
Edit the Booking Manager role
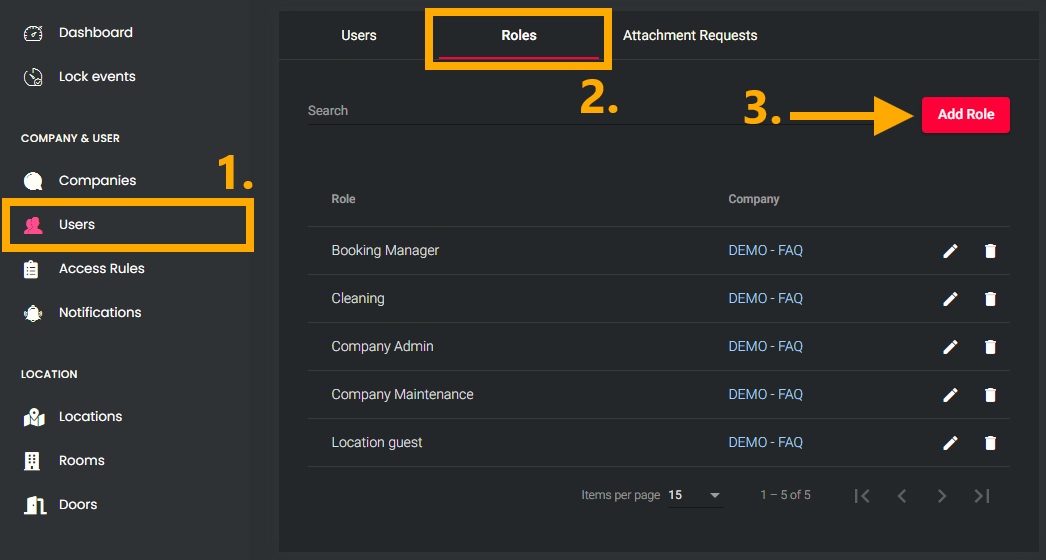tap(950, 251)
